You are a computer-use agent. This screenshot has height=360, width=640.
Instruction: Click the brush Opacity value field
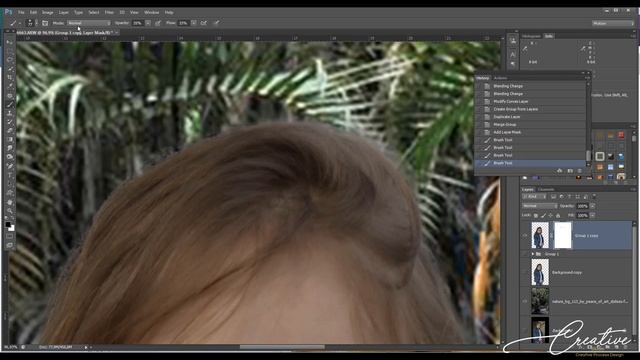point(138,23)
